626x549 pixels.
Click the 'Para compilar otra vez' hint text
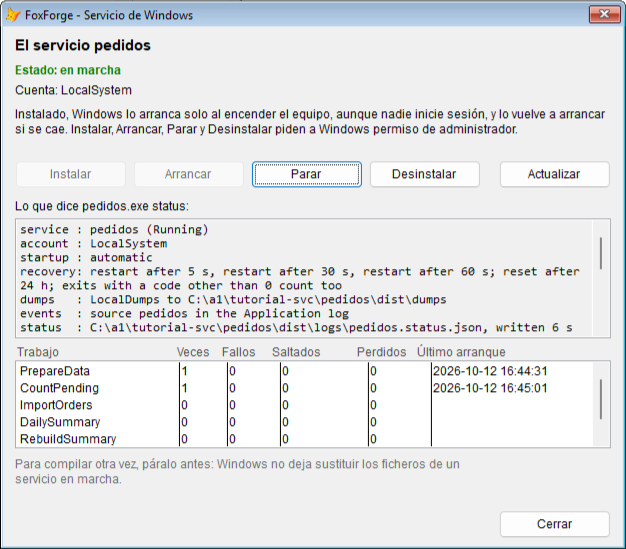coord(238,471)
